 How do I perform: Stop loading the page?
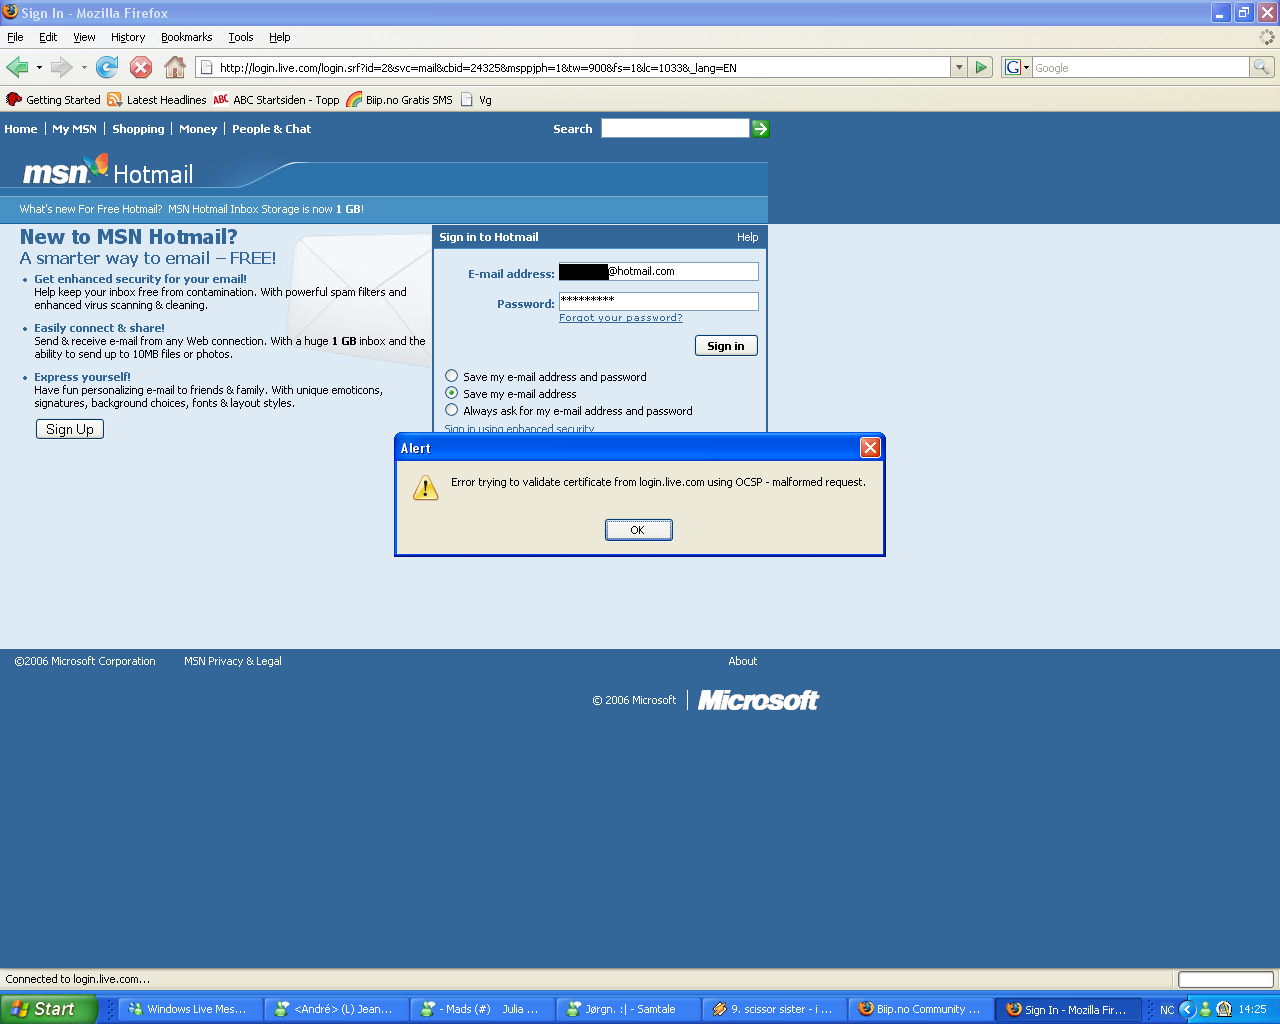point(141,67)
